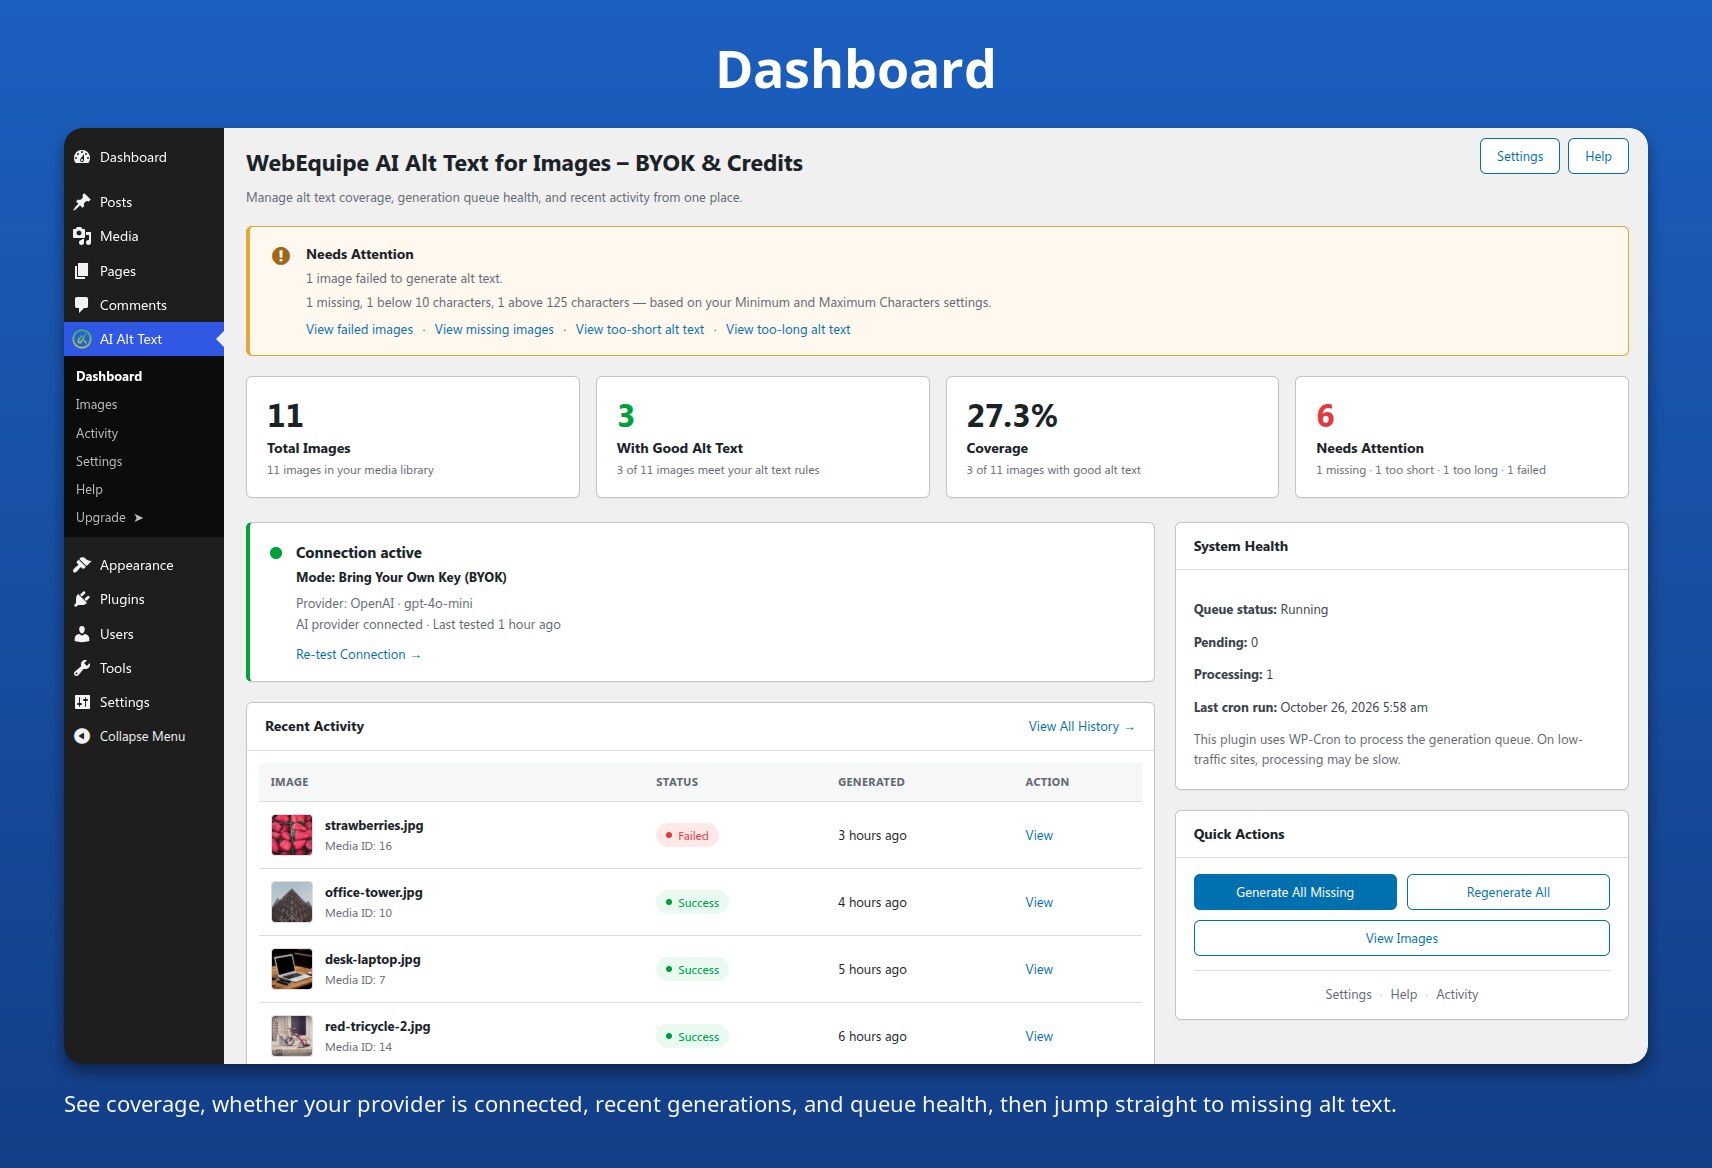Screen dimensions: 1712x1168
Task: Click the Plugins plug icon
Action: pyautogui.click(x=82, y=599)
